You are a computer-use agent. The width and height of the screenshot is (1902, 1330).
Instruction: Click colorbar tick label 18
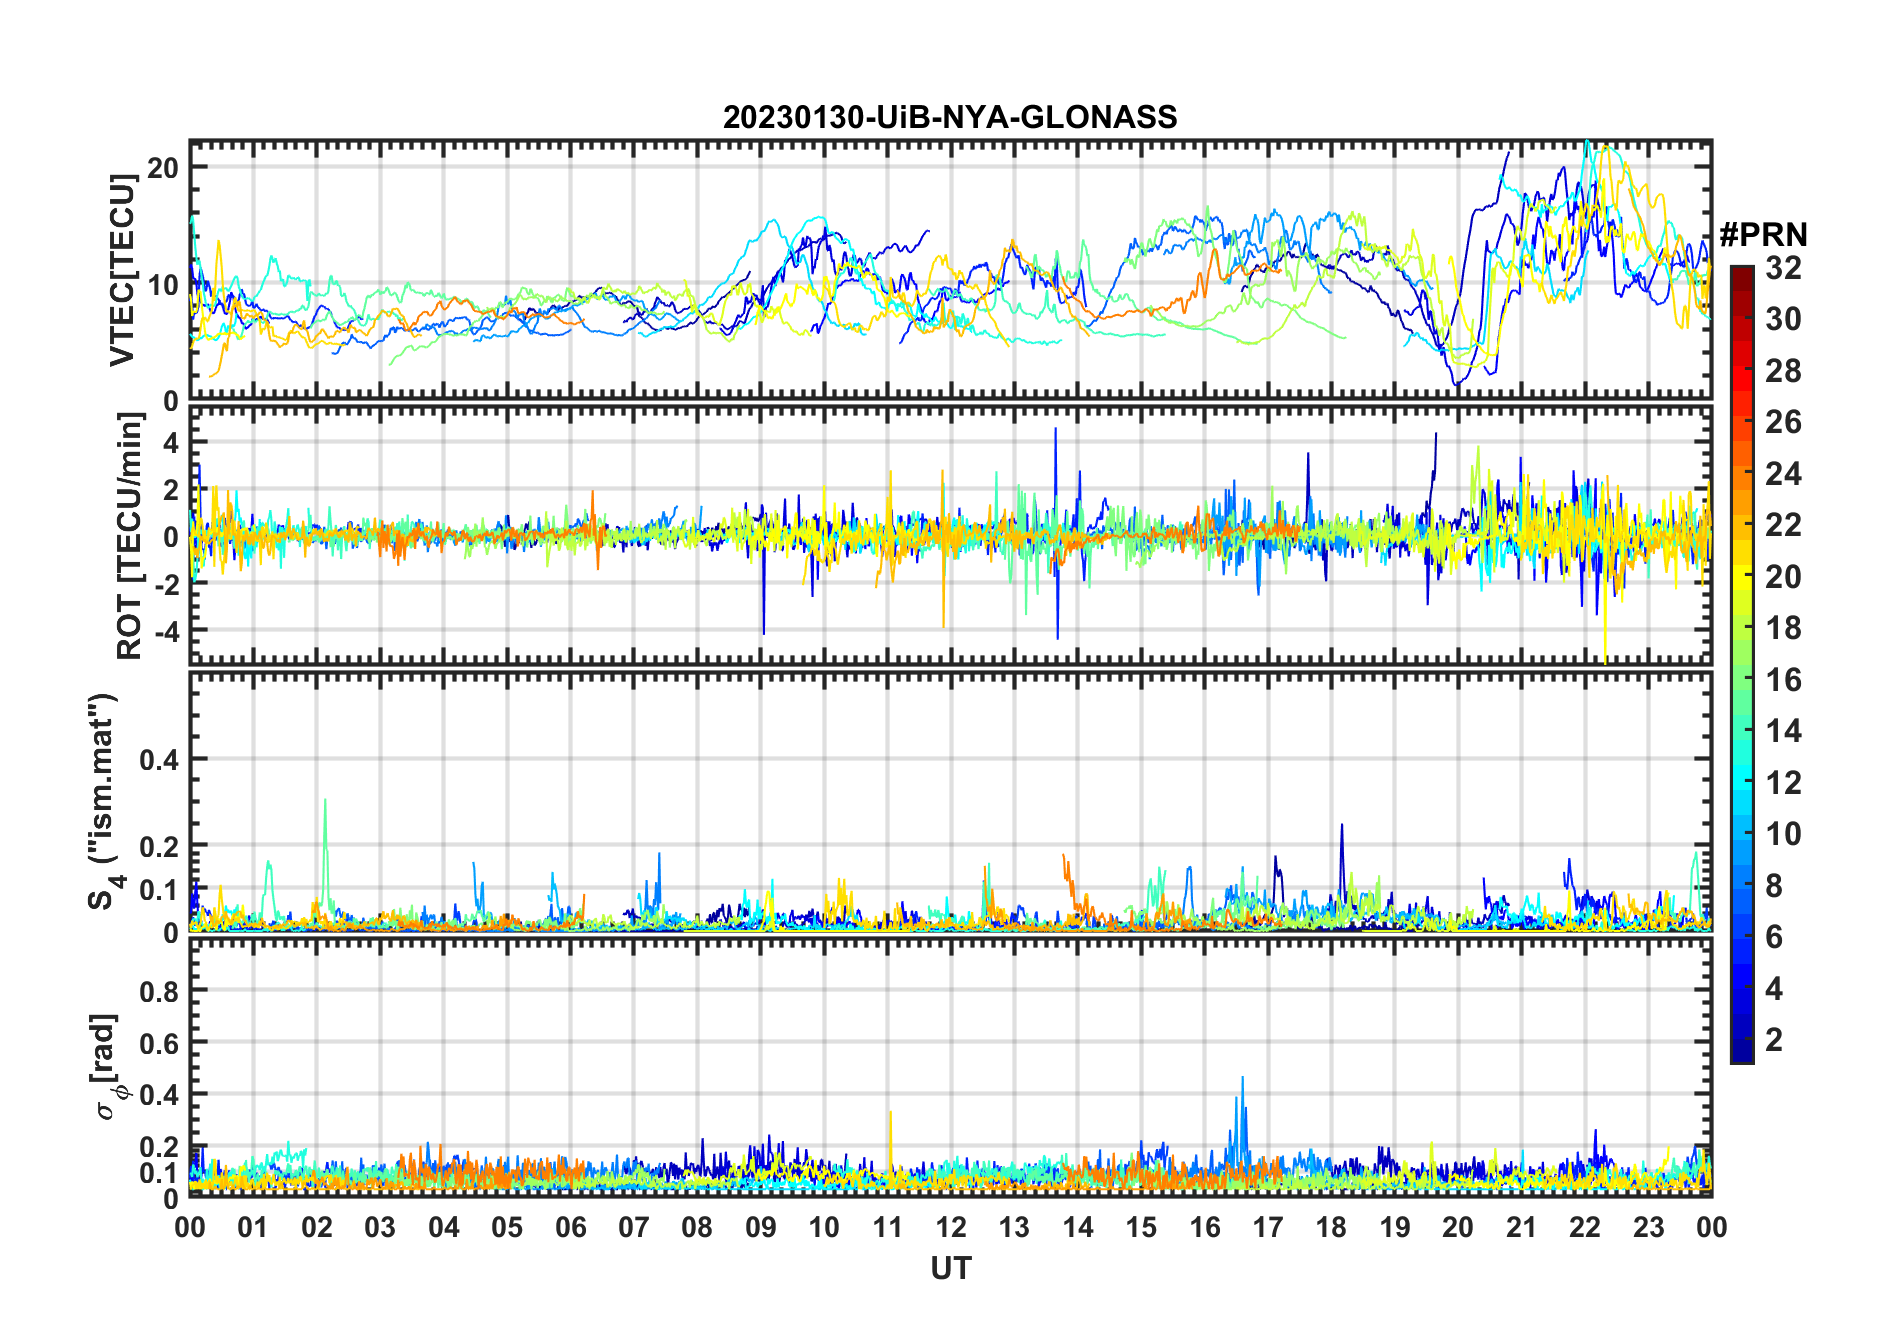point(1783,628)
